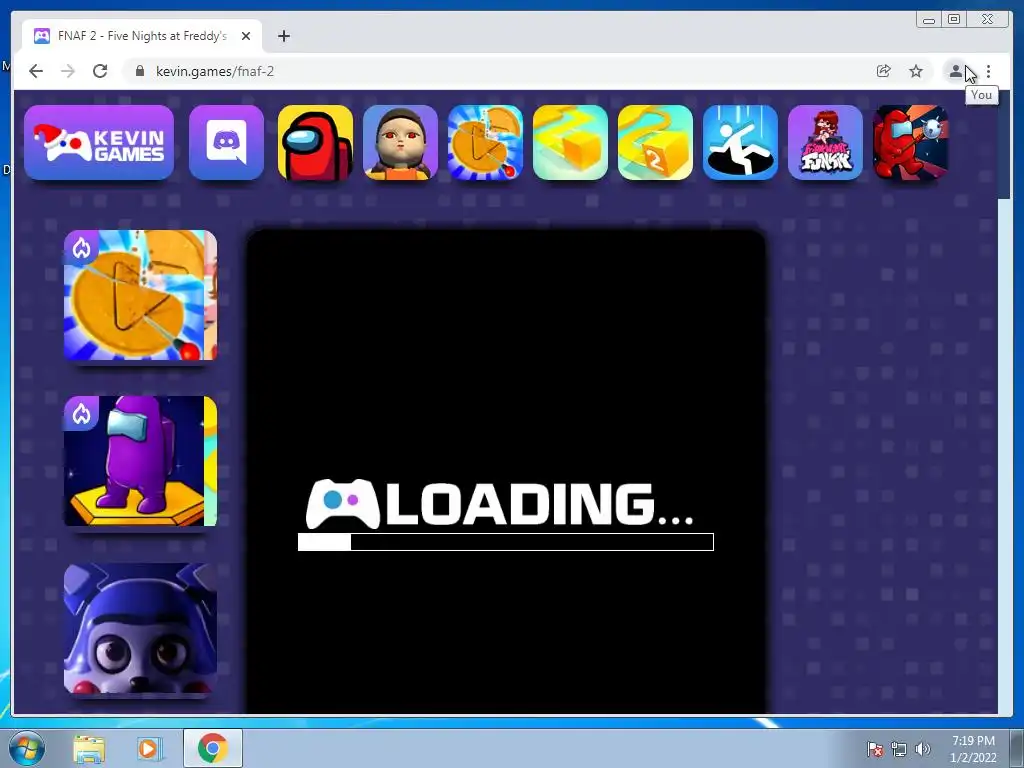Screen dimensions: 1024x768
Task: Reload the current page
Action: [100, 71]
